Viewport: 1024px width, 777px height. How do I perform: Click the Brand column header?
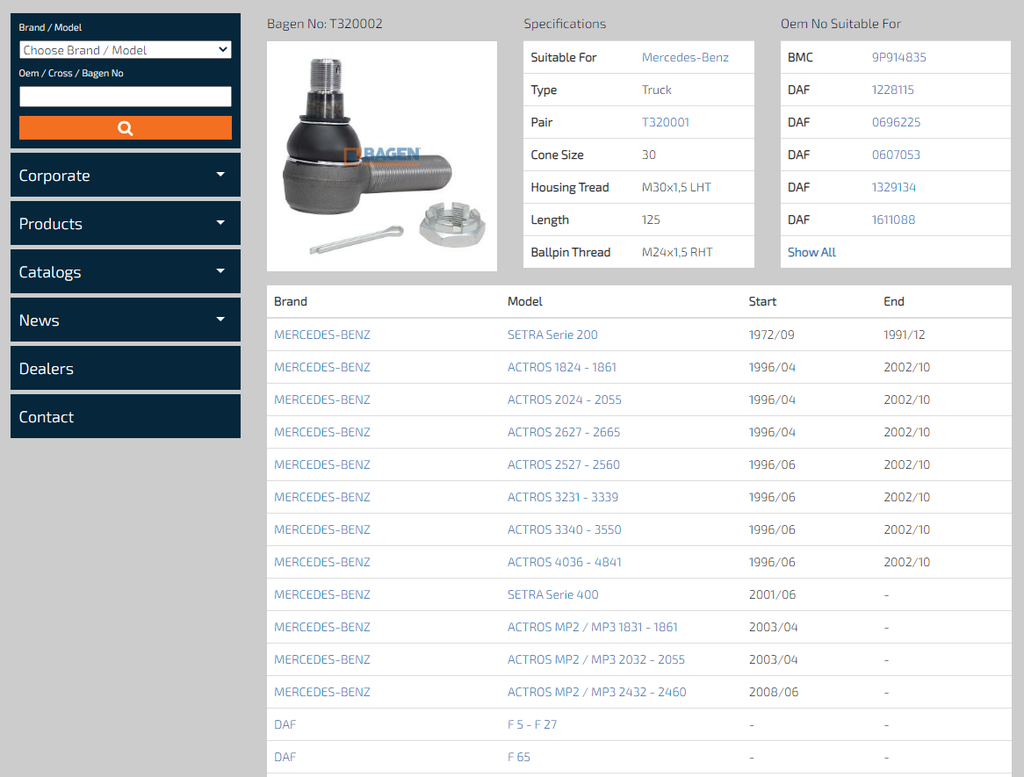pyautogui.click(x=291, y=302)
